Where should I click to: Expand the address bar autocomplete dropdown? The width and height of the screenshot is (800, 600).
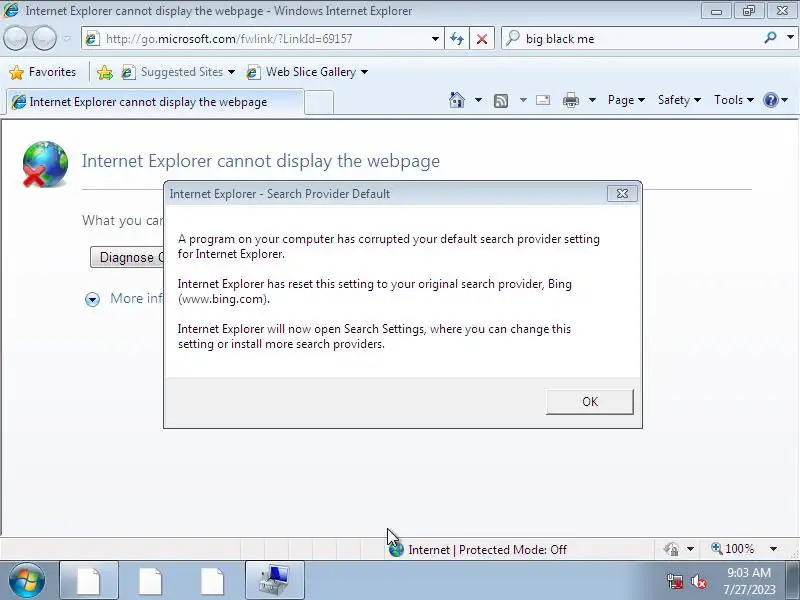pyautogui.click(x=435, y=39)
